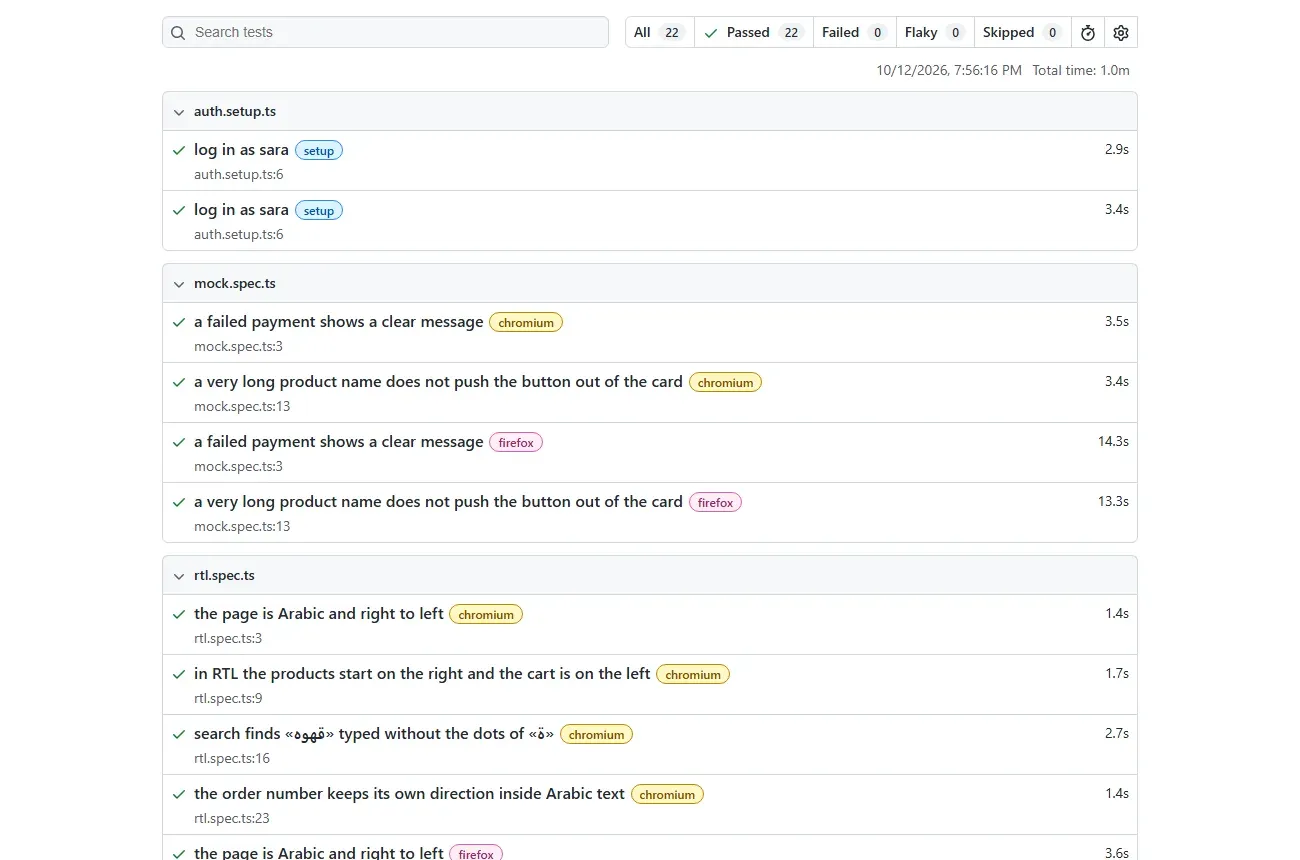Filter to Passed tests
Image resolution: width=1300 pixels, height=860 pixels.
pos(754,33)
